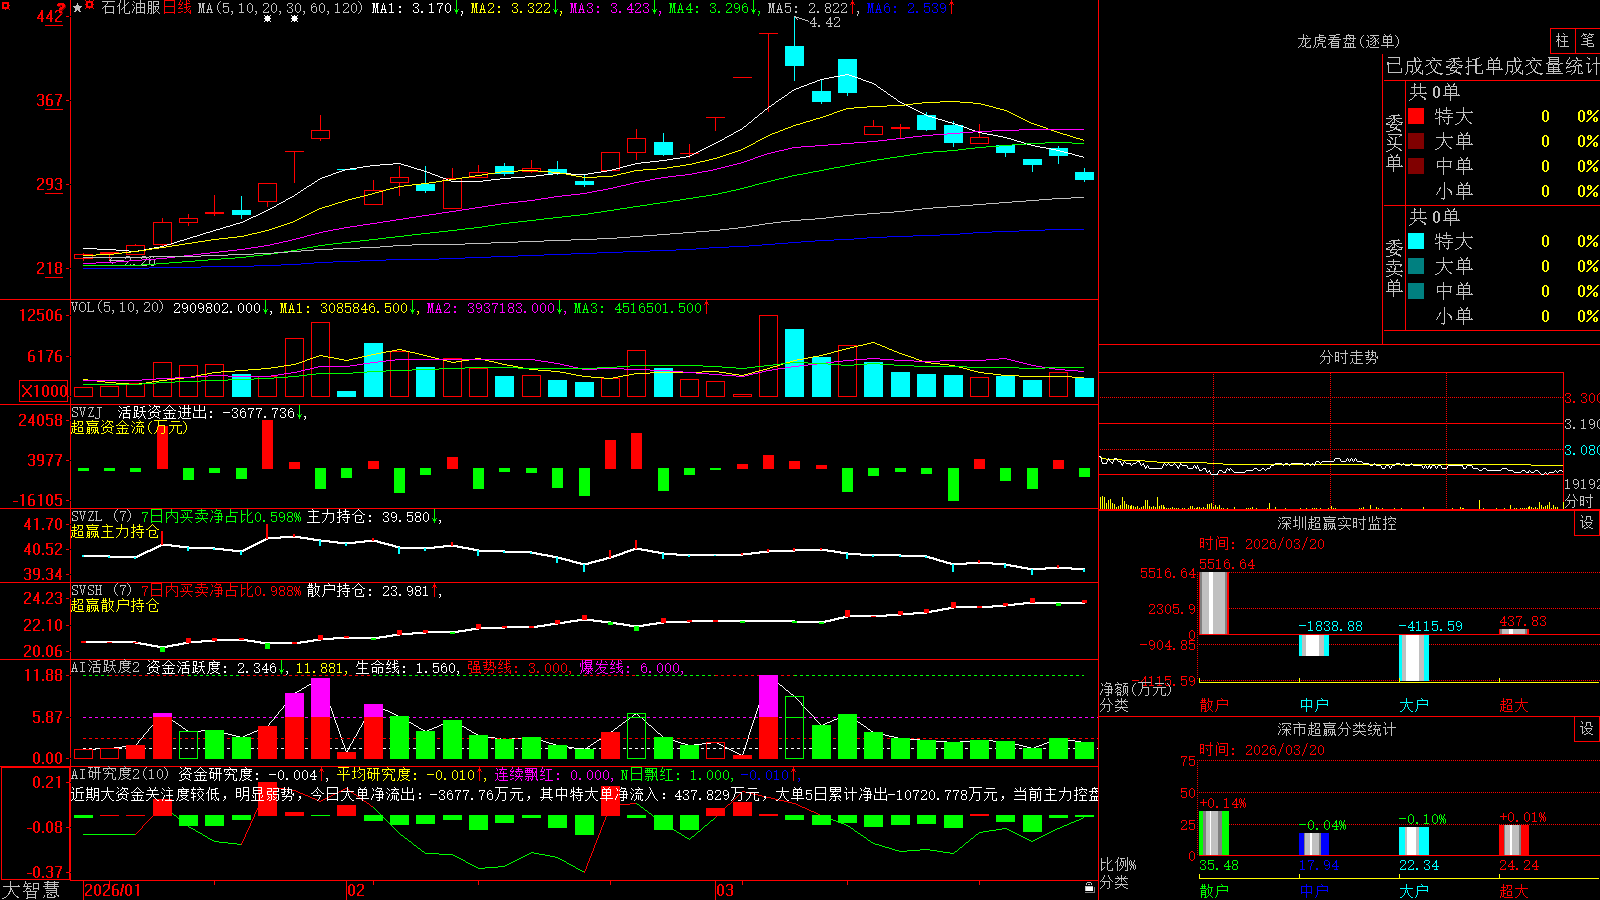This screenshot has width=1600, height=900.
Task: Click the 爆发线: 6.000 label
Action: click(x=631, y=668)
